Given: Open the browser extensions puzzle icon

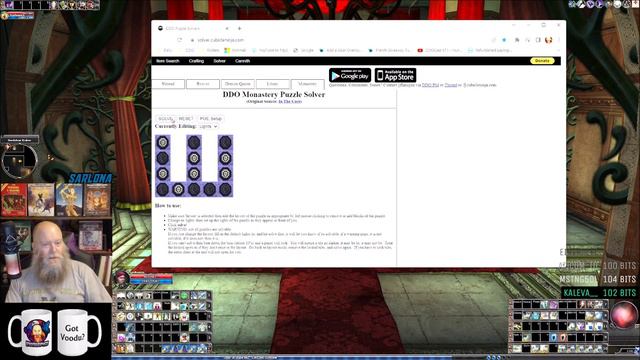Looking at the screenshot, I should [x=517, y=40].
